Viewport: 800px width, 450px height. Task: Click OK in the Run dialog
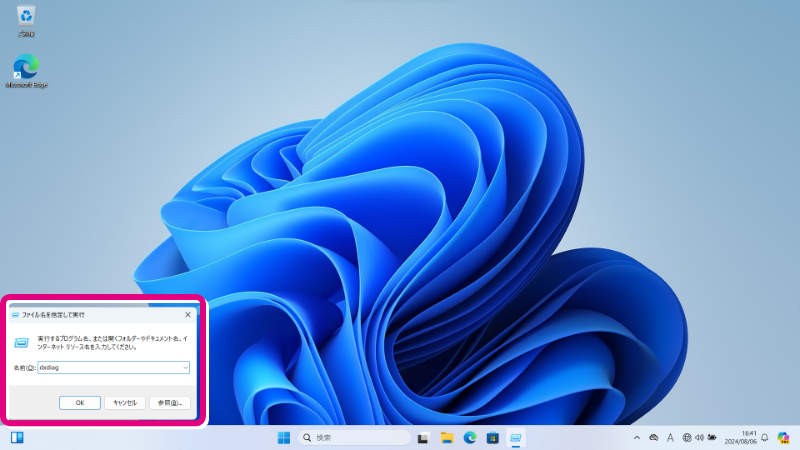pyautogui.click(x=80, y=402)
